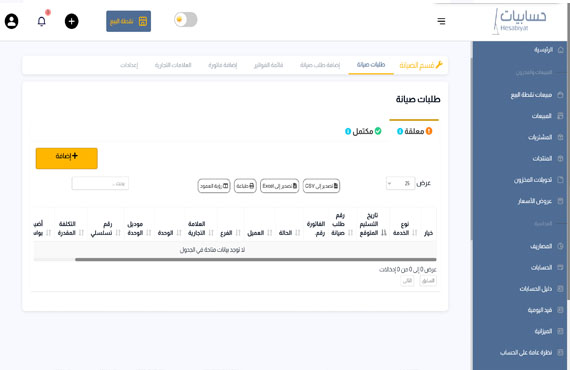Toggle the light/dark mode switch
This screenshot has height=370, width=570.
point(186,20)
